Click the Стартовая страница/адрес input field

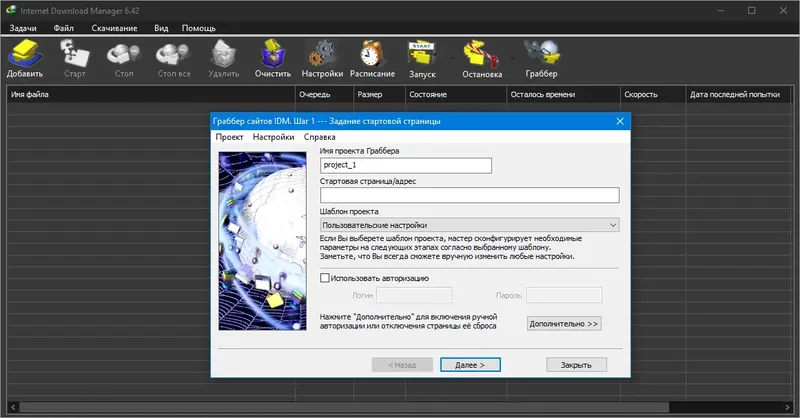[x=469, y=195]
